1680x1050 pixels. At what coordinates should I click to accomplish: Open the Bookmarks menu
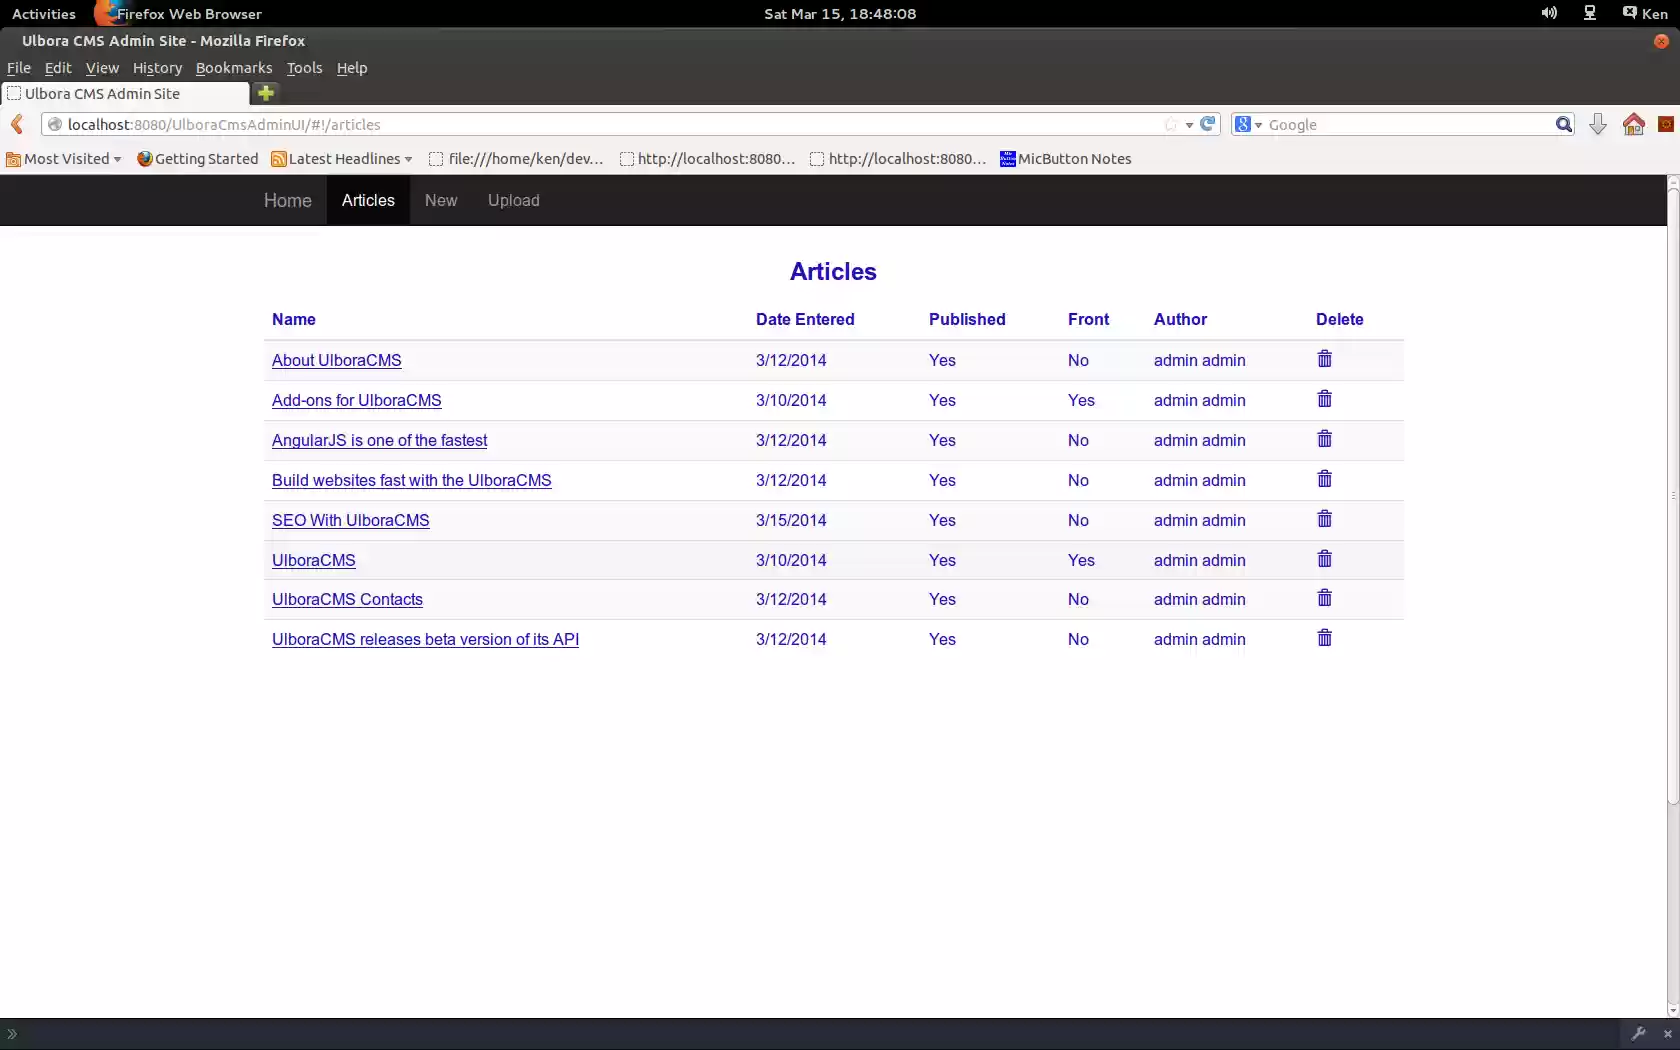pyautogui.click(x=234, y=68)
